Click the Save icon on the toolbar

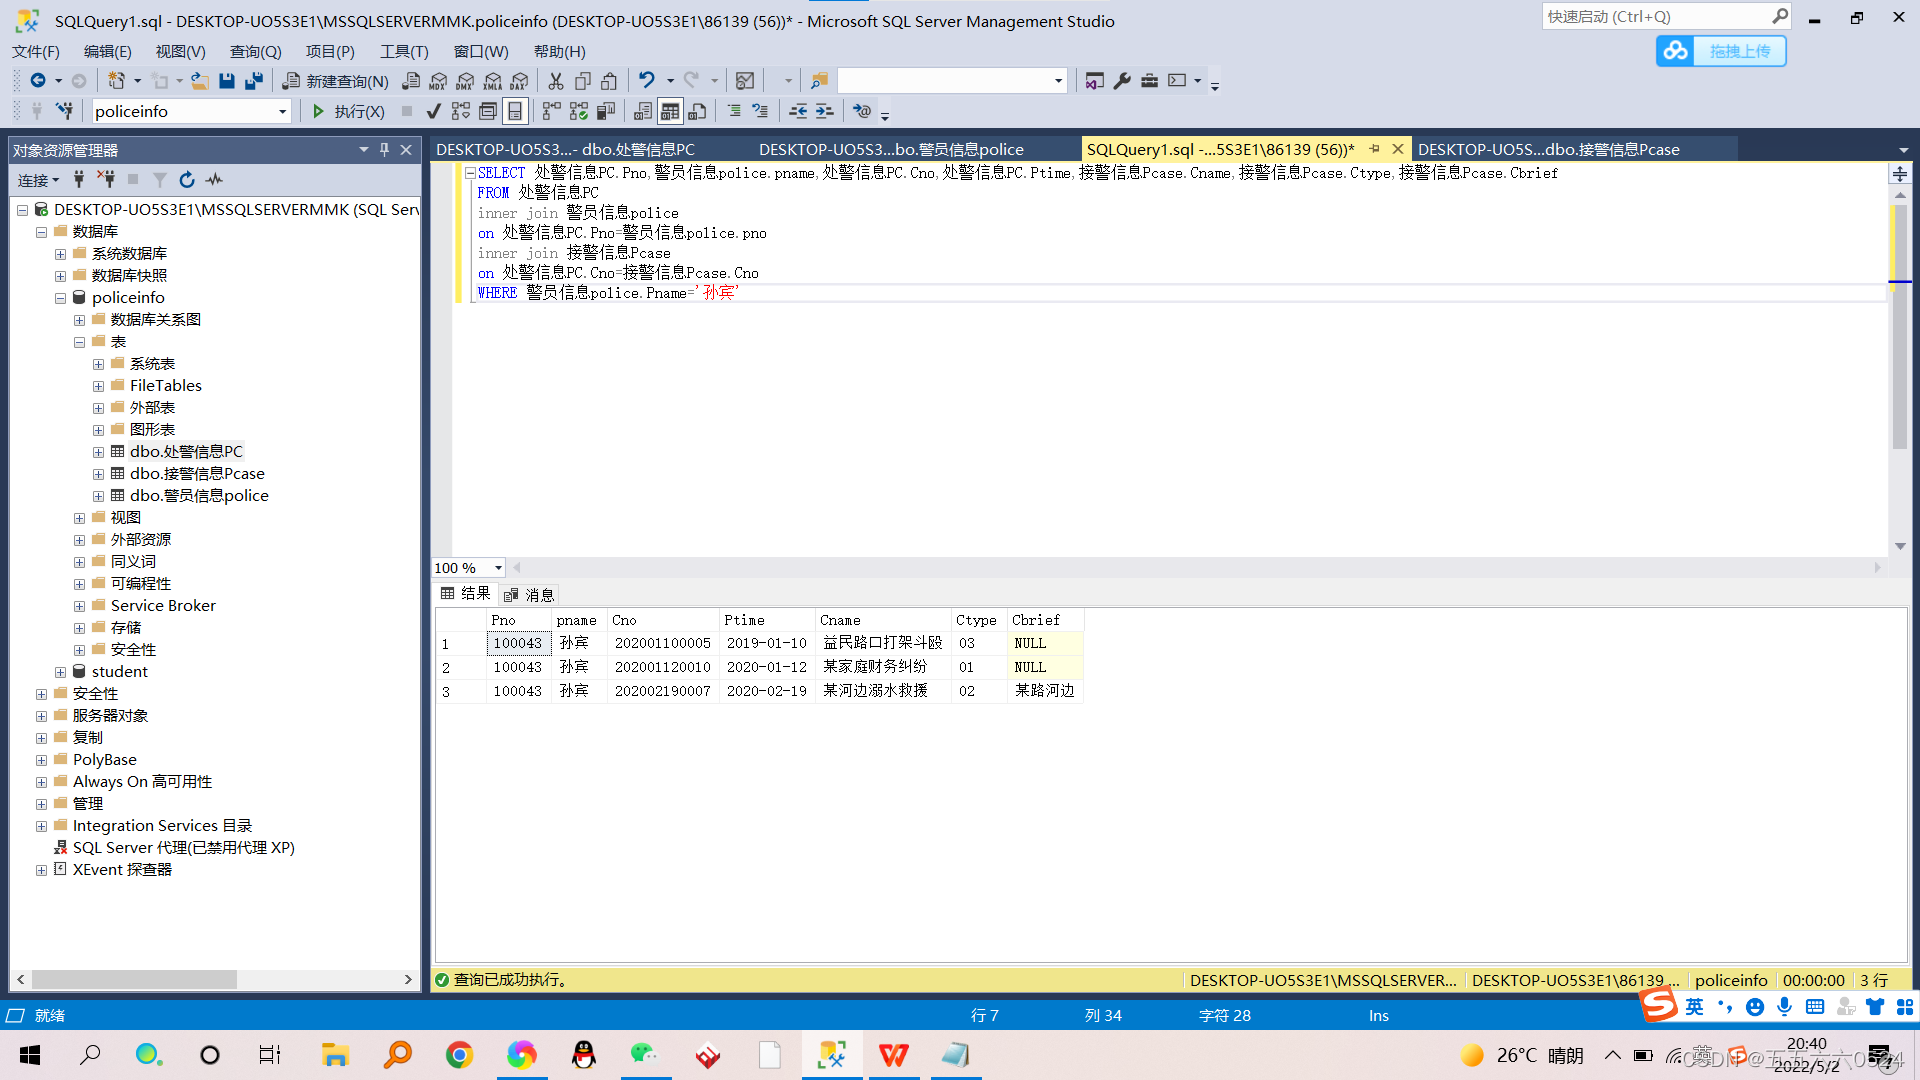coord(227,81)
